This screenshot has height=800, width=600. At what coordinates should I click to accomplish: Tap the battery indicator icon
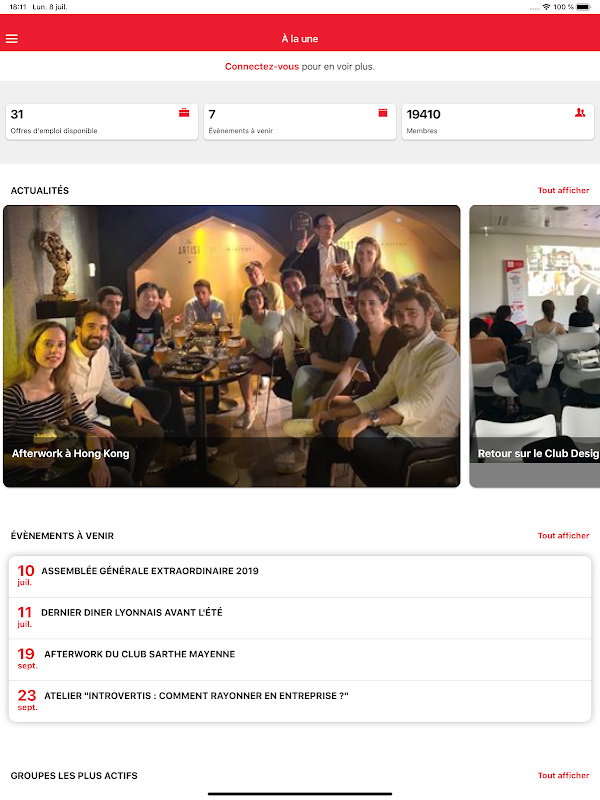pyautogui.click(x=584, y=7)
